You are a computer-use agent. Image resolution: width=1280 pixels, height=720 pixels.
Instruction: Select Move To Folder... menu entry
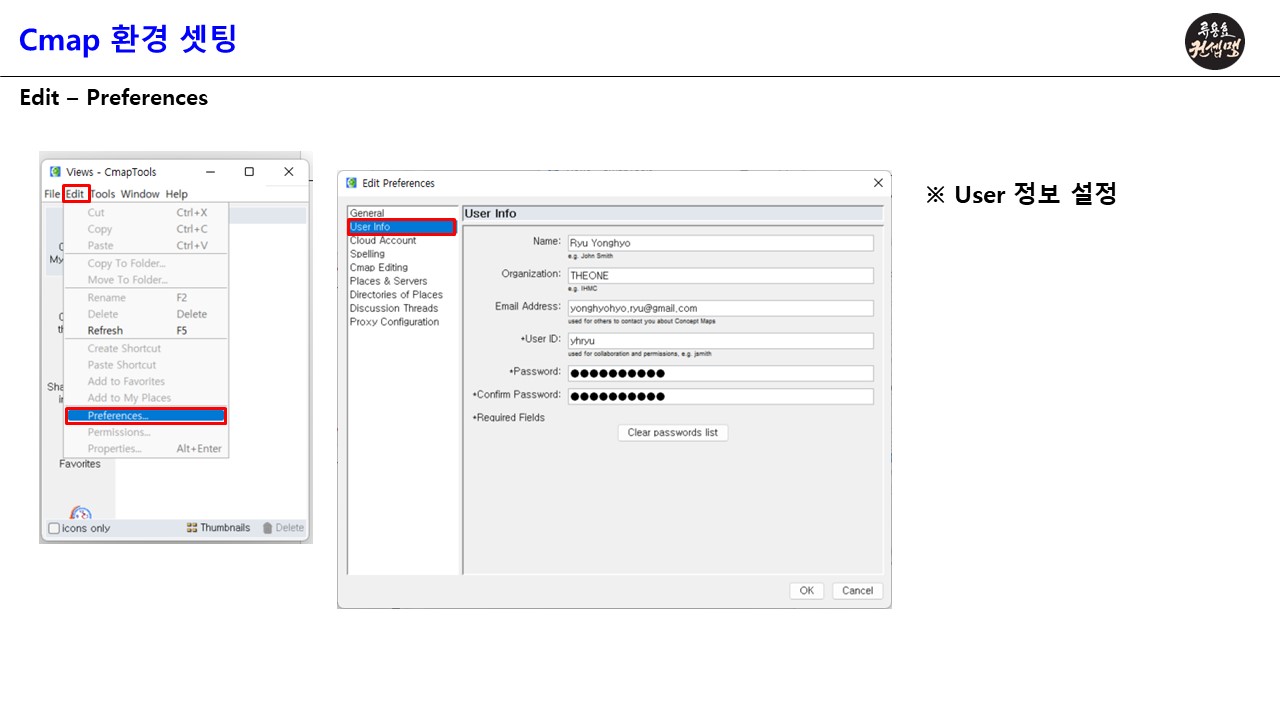pos(146,280)
